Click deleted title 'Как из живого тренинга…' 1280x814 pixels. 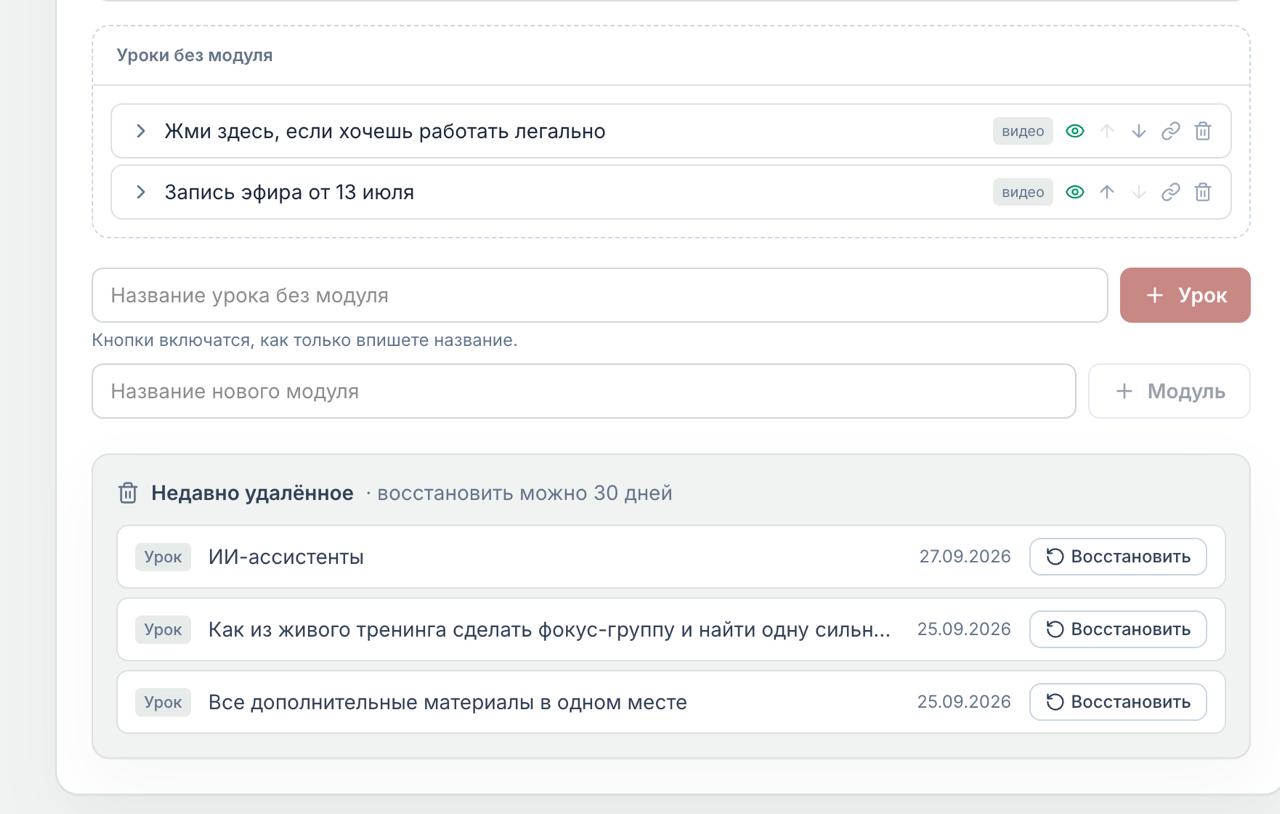point(549,629)
